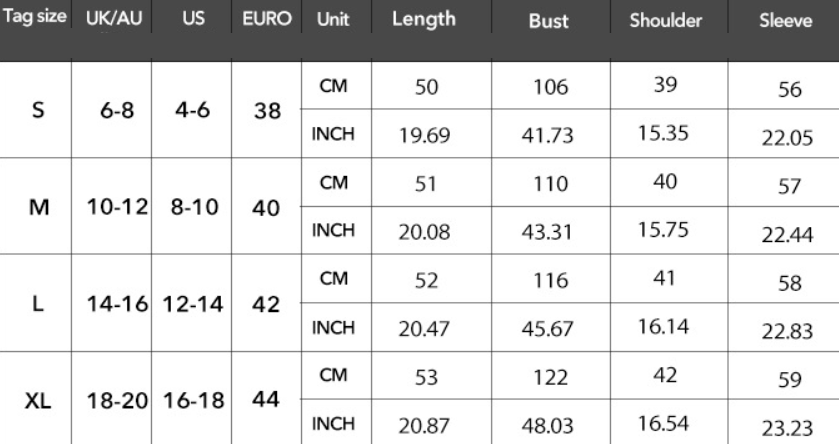This screenshot has width=839, height=444.
Task: Select the Bust column header
Action: coord(548,20)
